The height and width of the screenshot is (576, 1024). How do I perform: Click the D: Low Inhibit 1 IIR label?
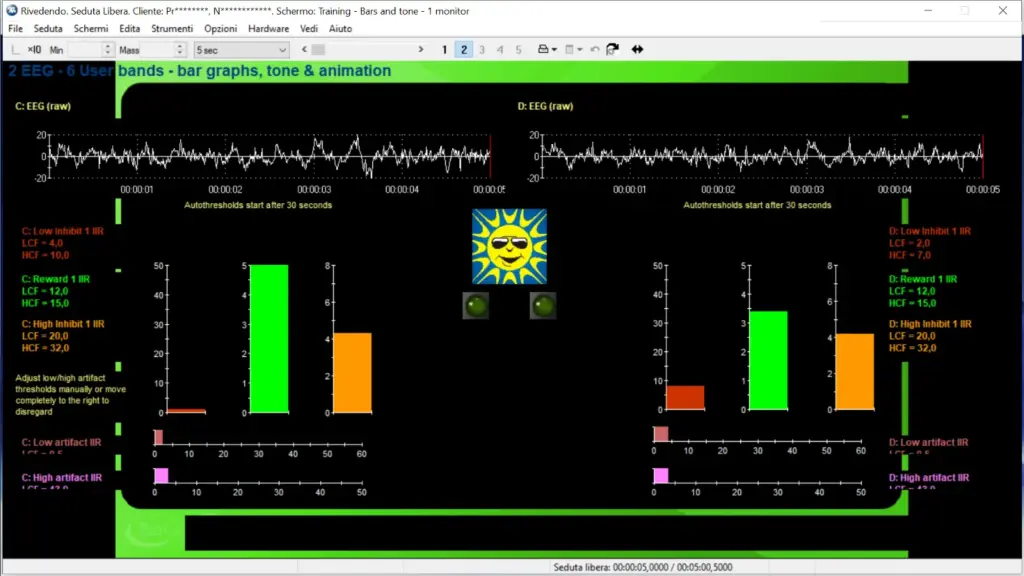(x=929, y=231)
